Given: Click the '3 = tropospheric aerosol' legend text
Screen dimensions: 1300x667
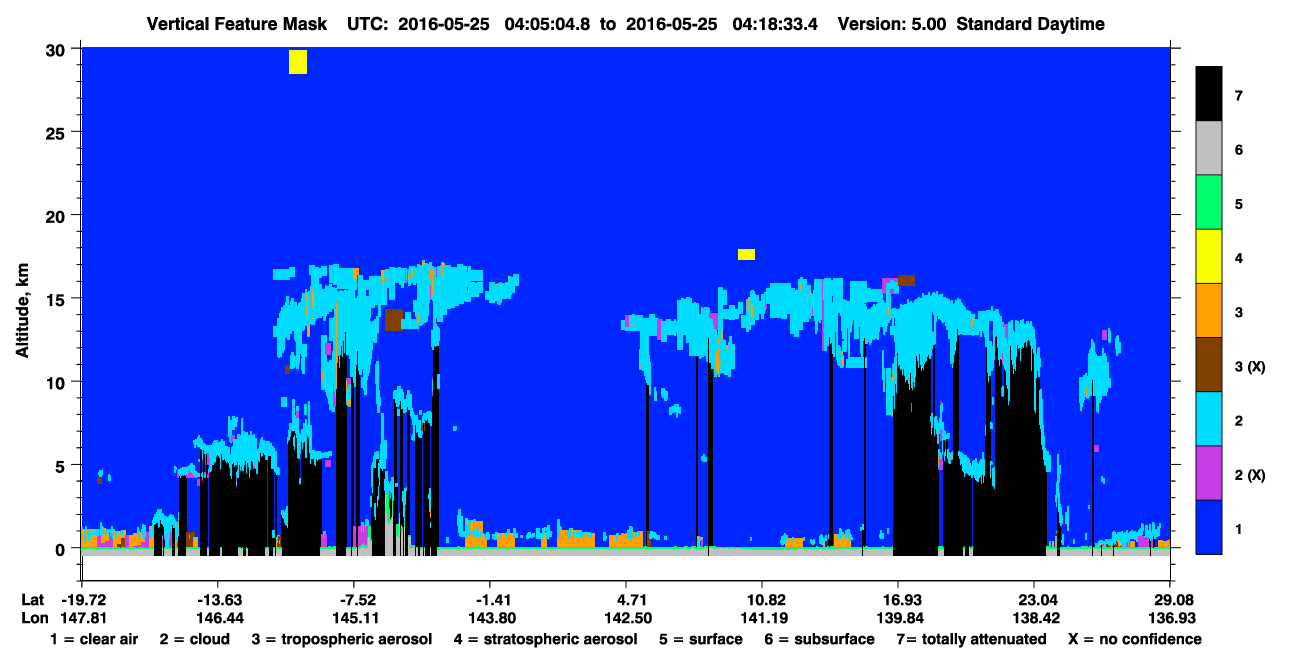Looking at the screenshot, I should [342, 639].
